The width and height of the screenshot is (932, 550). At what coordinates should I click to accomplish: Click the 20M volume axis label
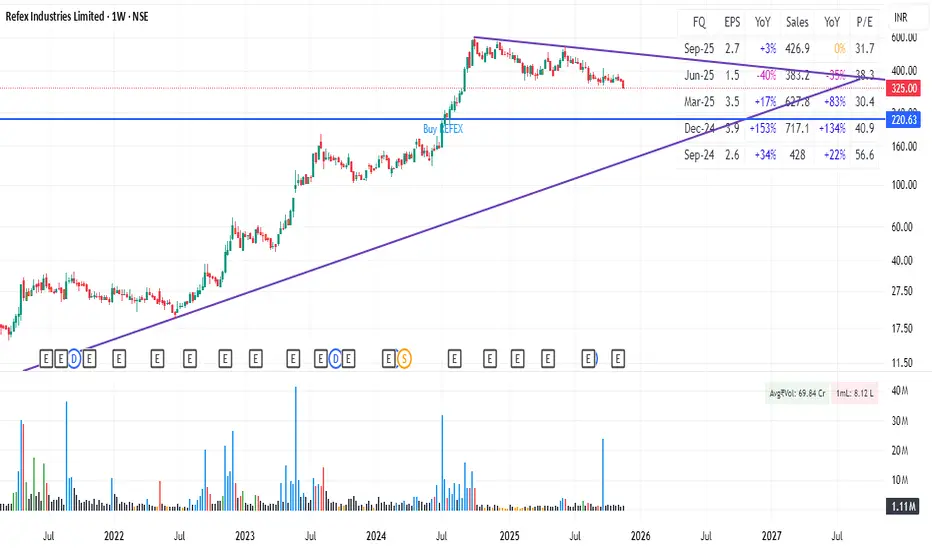(x=900, y=451)
